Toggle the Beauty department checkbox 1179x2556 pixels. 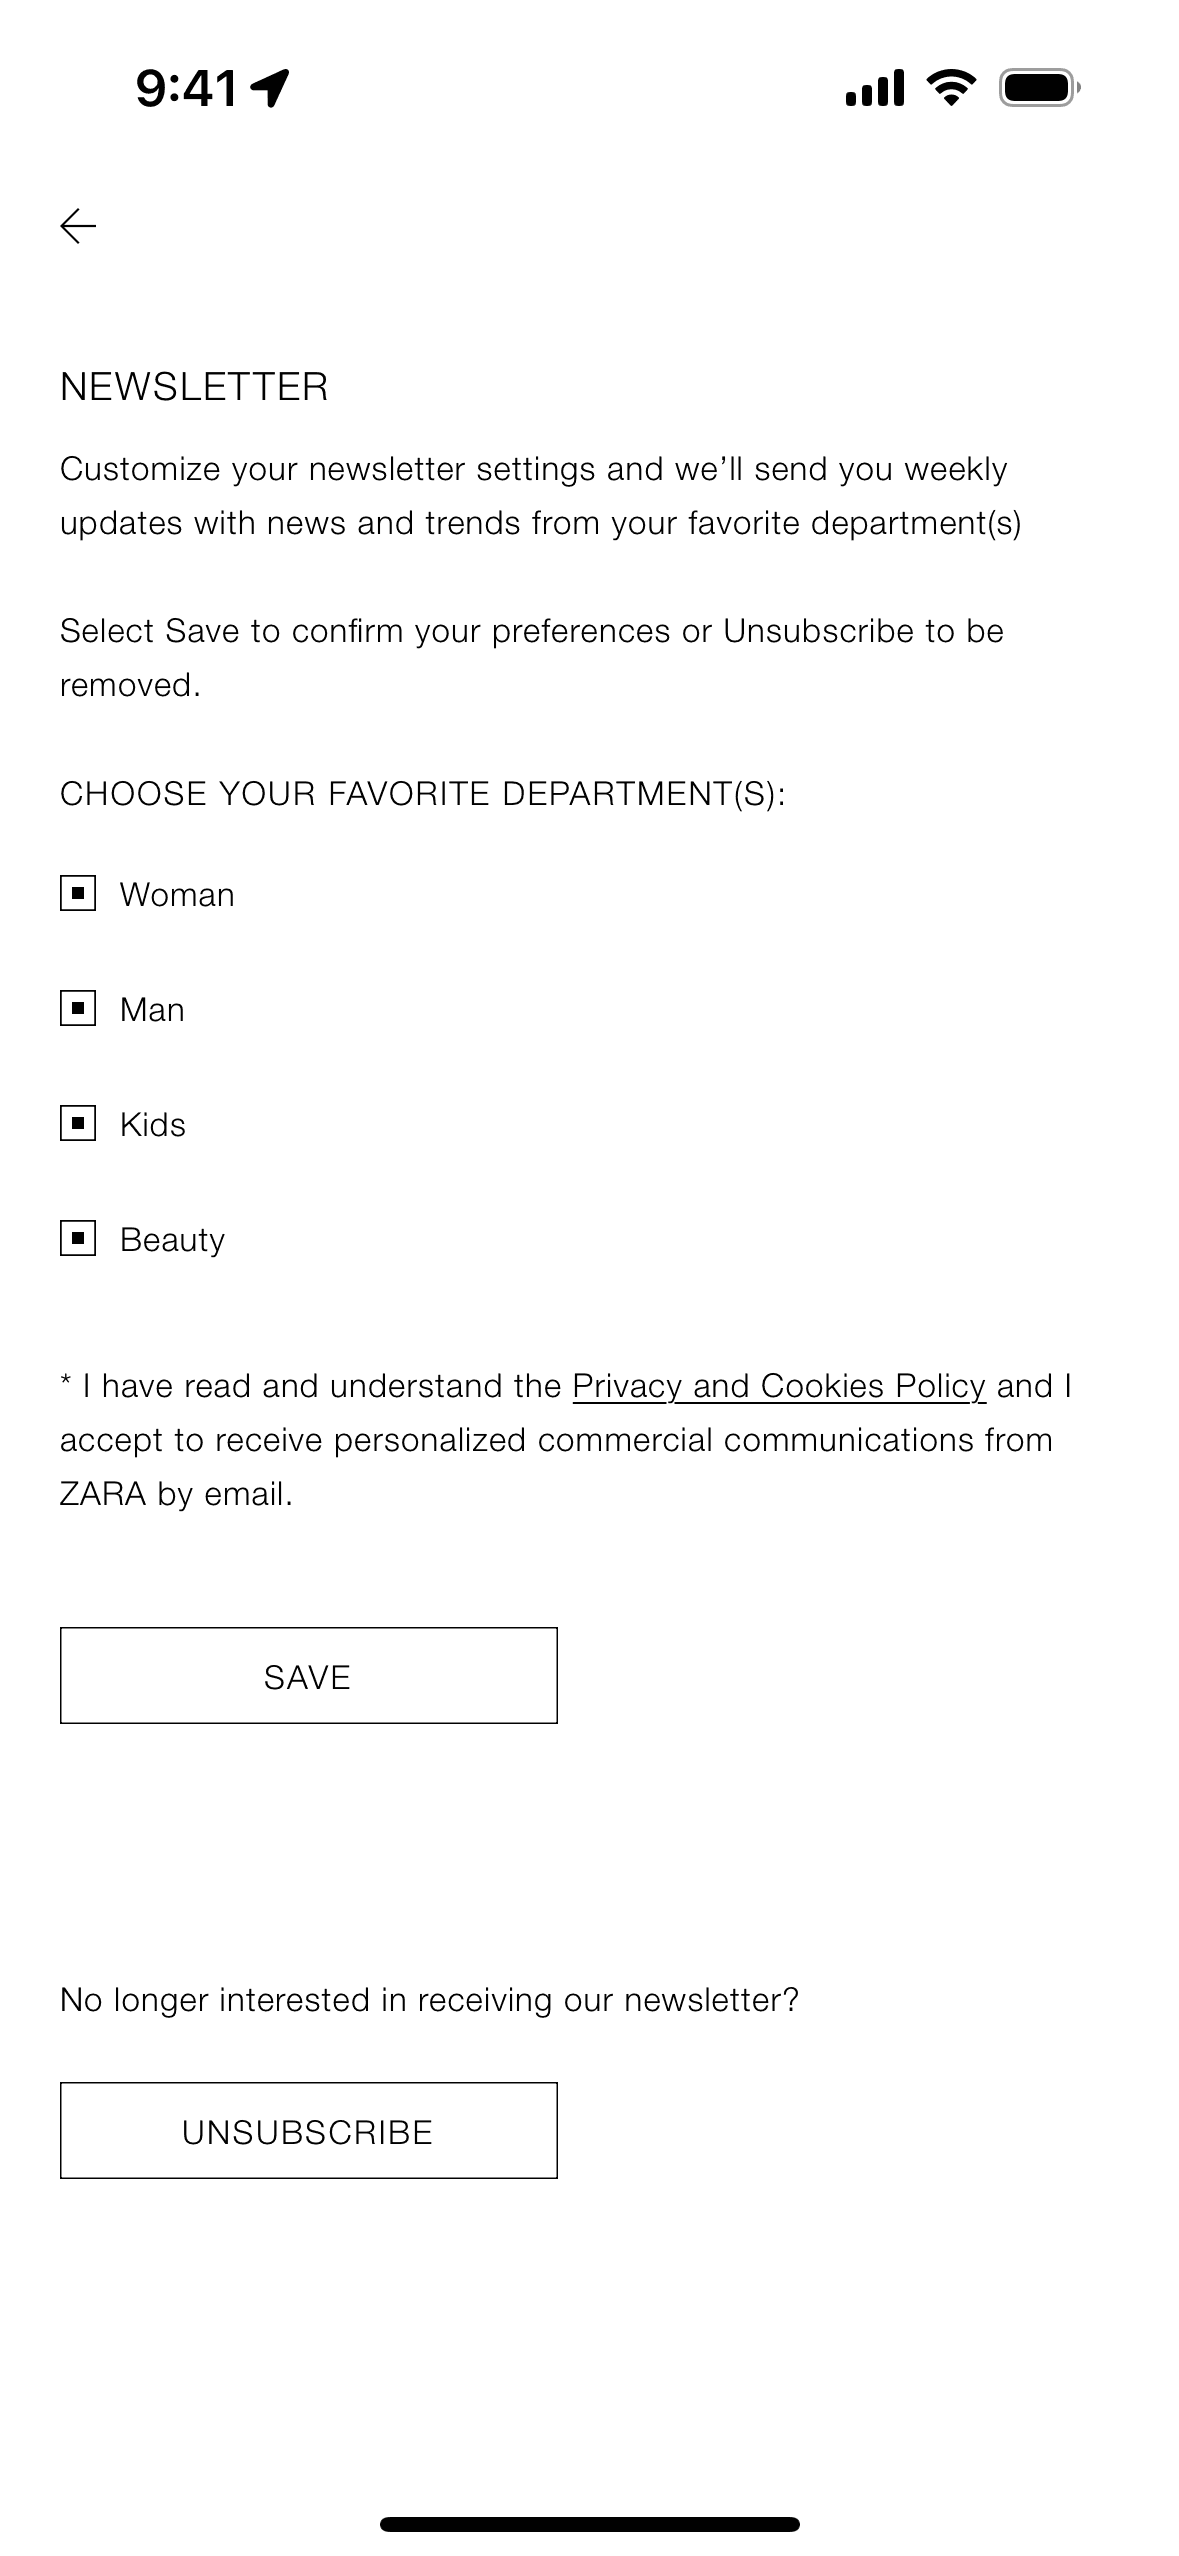pos(80,1239)
